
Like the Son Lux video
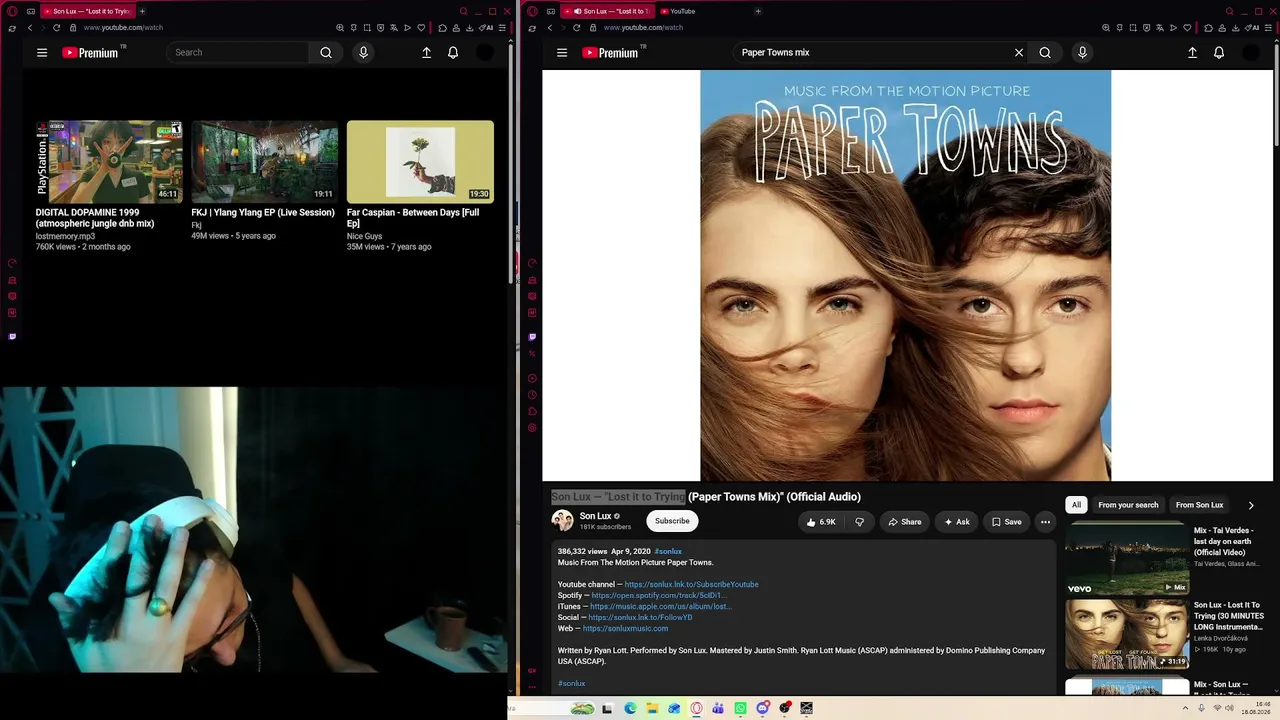coord(821,522)
